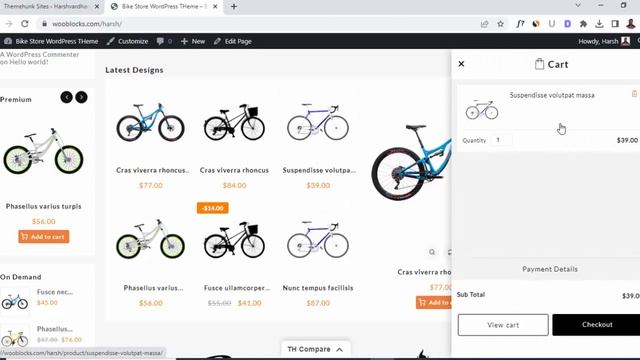
Task: Open New content menu in admin bar
Action: pyautogui.click(x=193, y=41)
